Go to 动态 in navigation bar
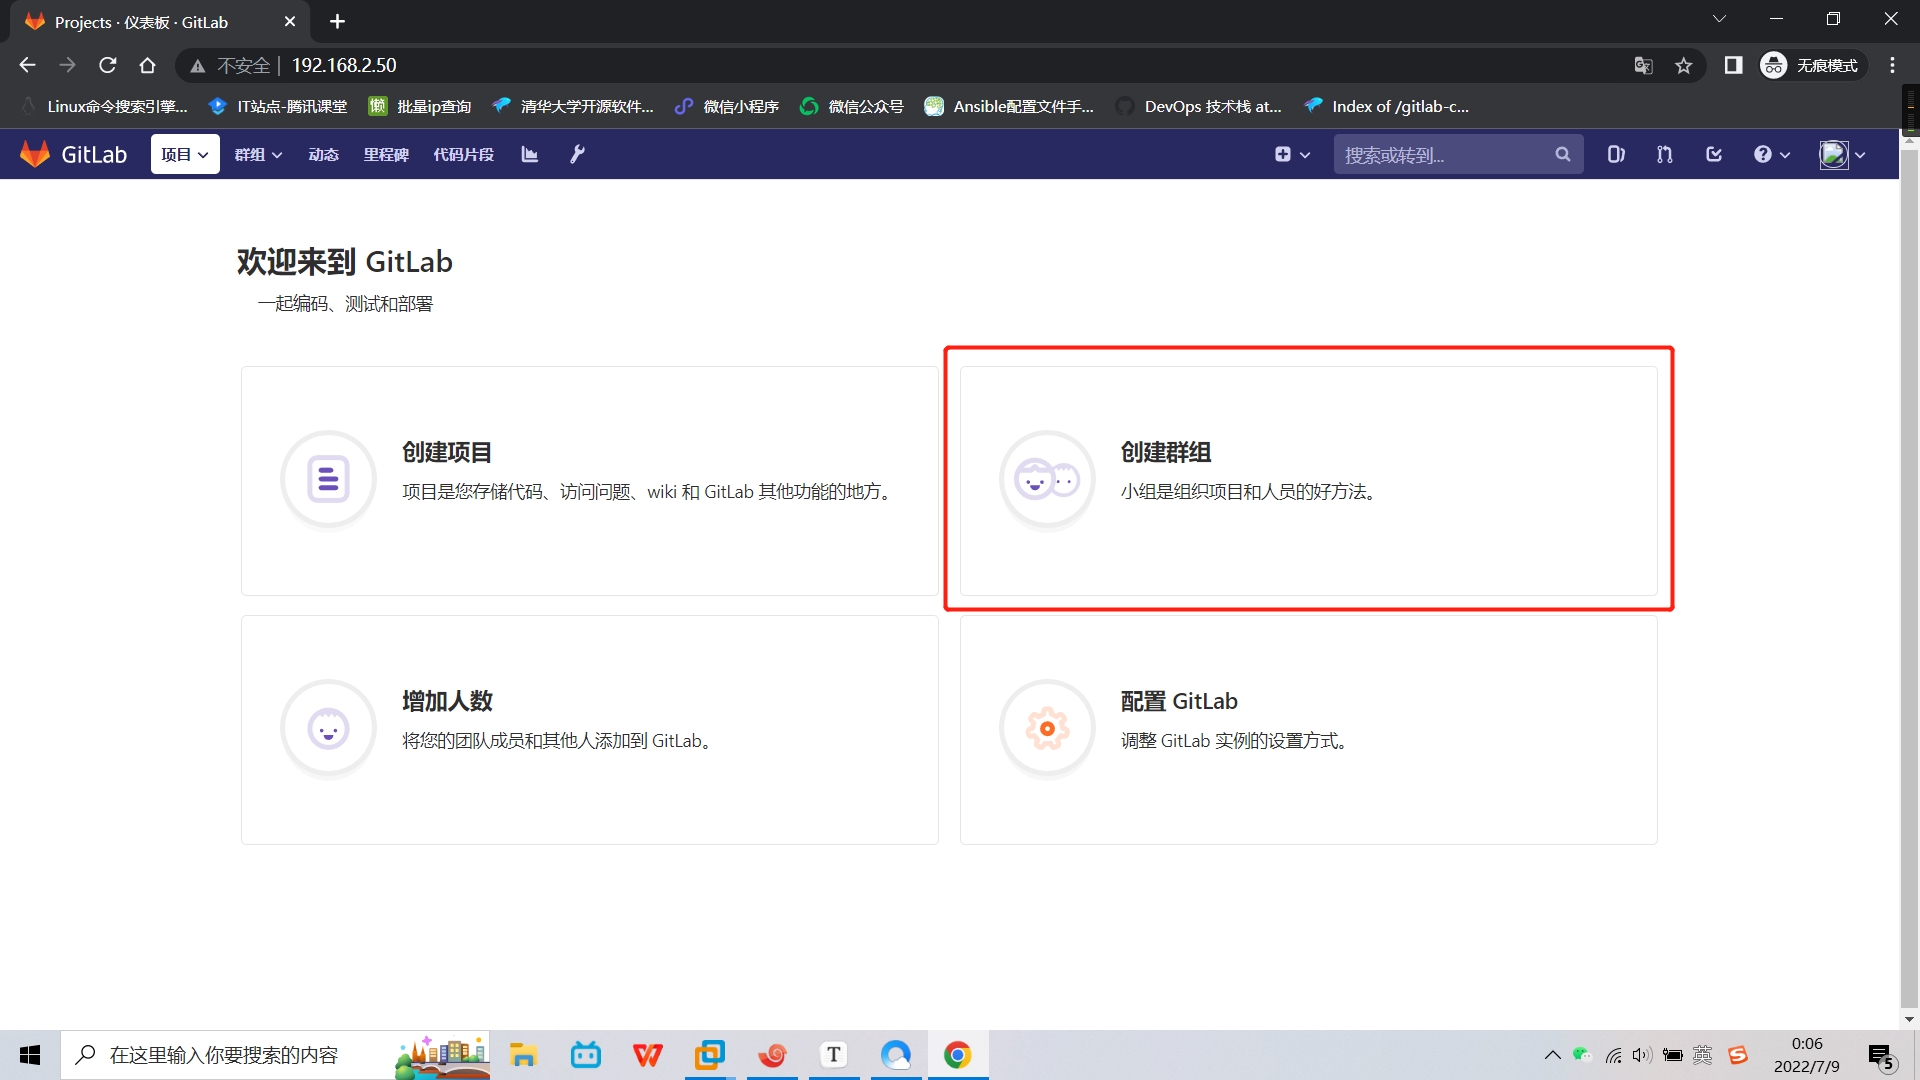Image resolution: width=1920 pixels, height=1080 pixels. tap(323, 154)
